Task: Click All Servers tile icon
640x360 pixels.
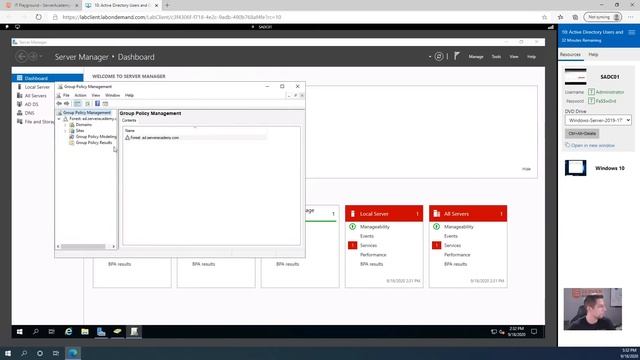Action: coord(437,213)
